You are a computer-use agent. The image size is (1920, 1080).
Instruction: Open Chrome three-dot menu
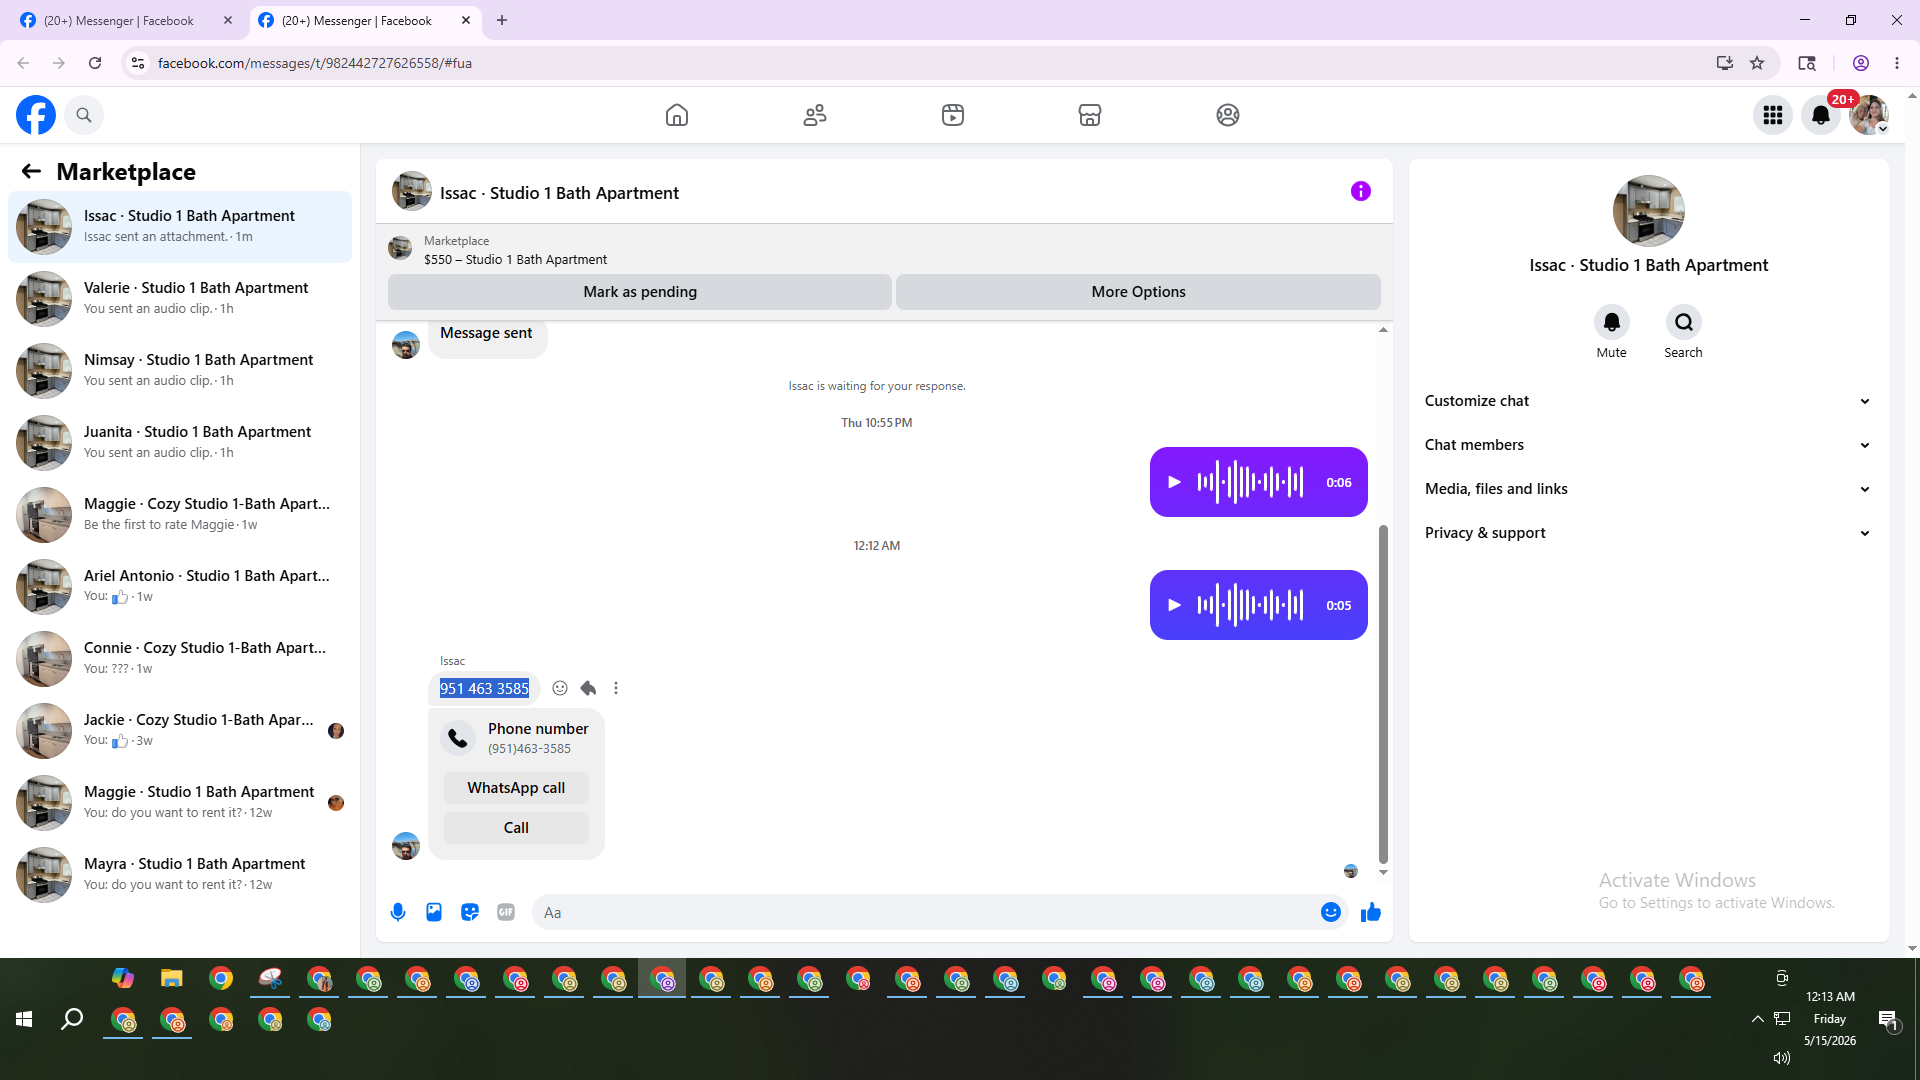point(1897,63)
